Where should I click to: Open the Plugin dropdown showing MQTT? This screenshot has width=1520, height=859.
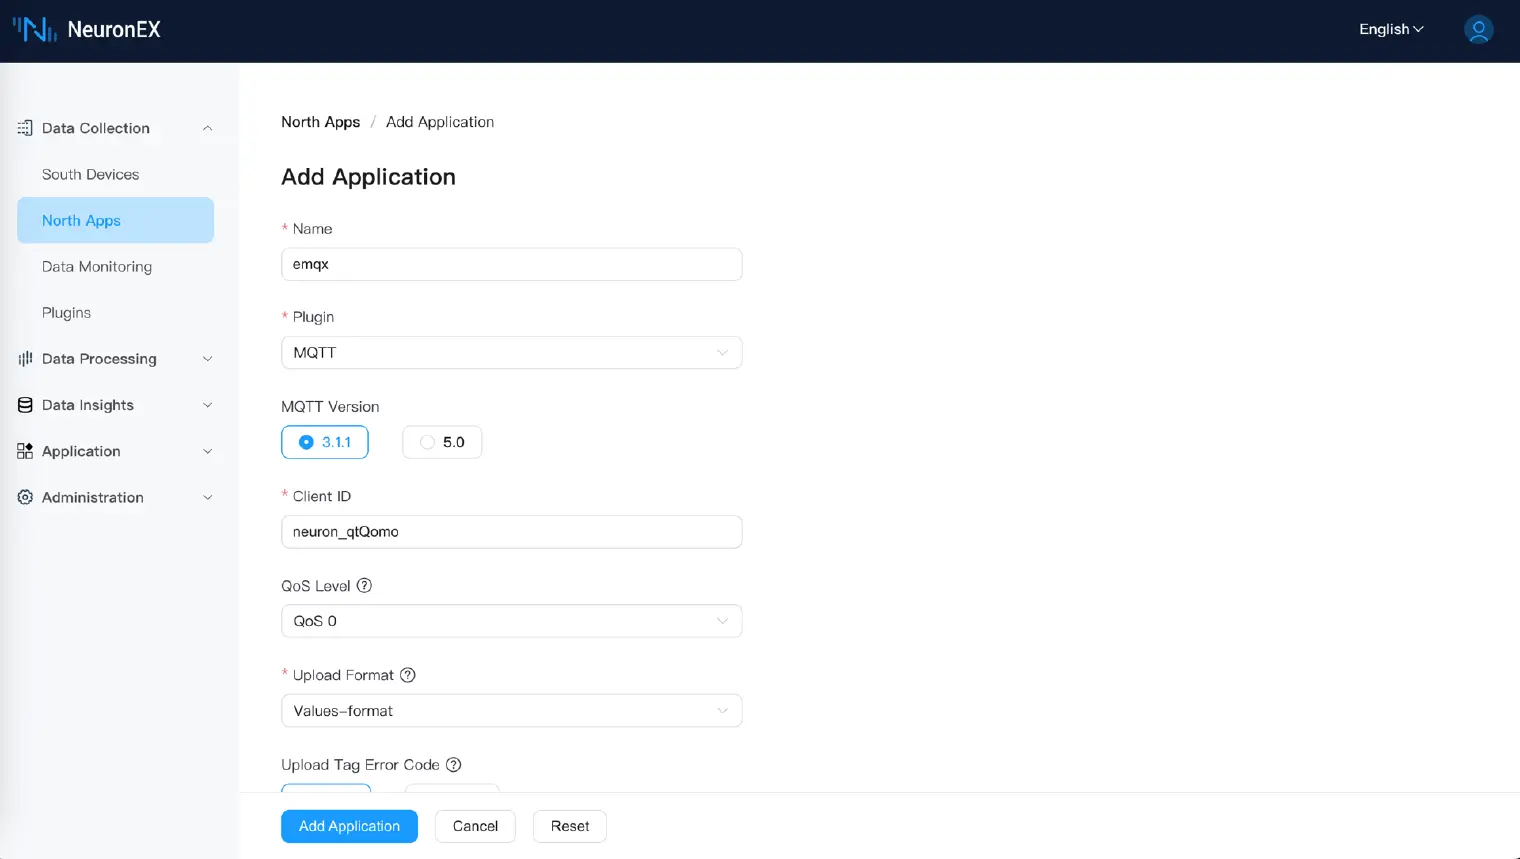coord(511,353)
